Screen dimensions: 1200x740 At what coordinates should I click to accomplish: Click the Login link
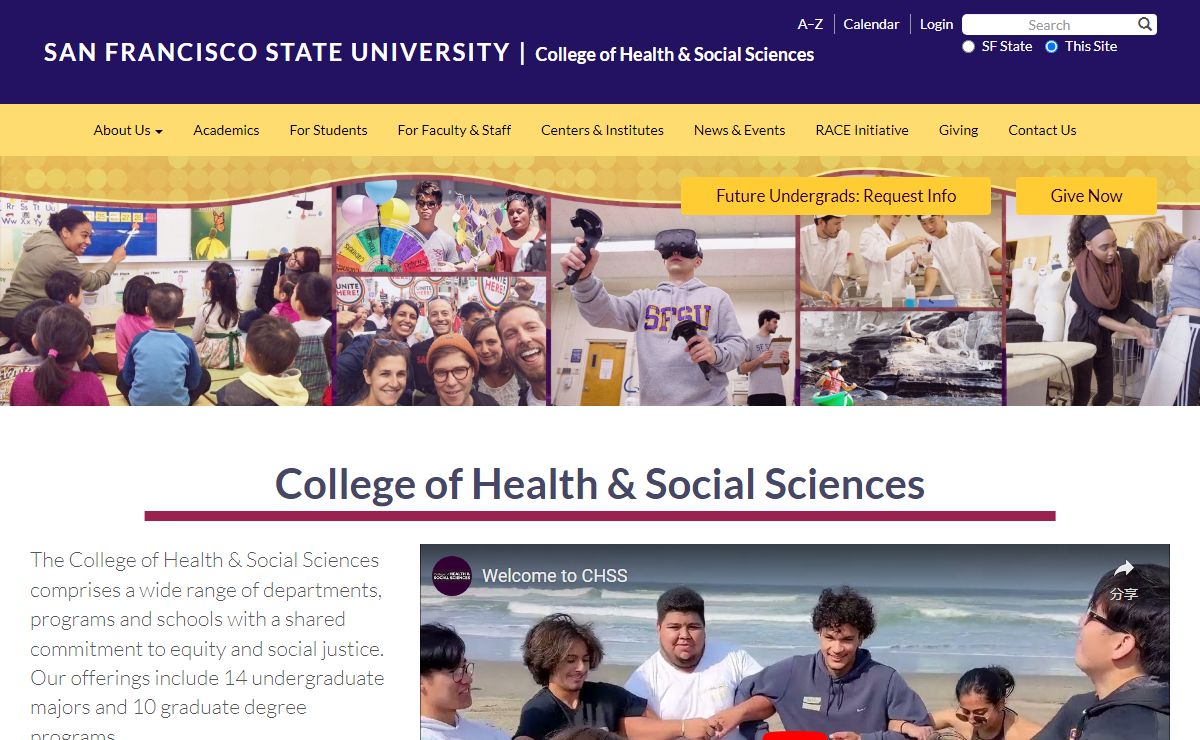[x=936, y=24]
